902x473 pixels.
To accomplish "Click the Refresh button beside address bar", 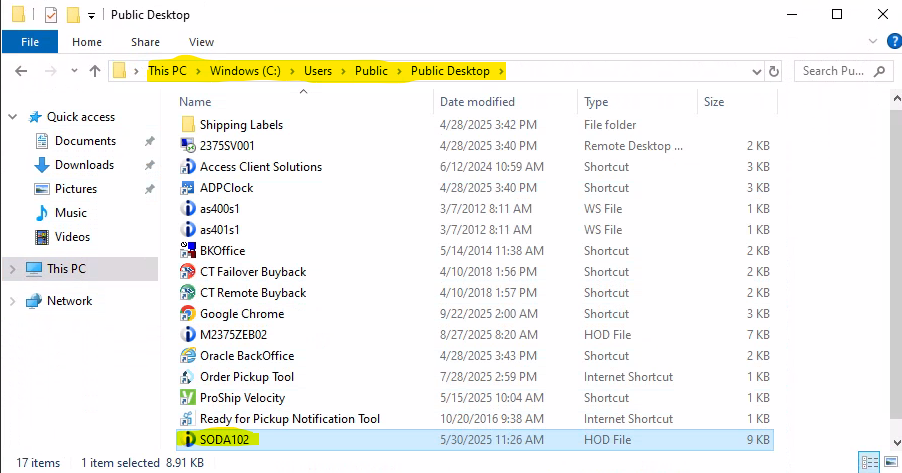I will [x=773, y=71].
